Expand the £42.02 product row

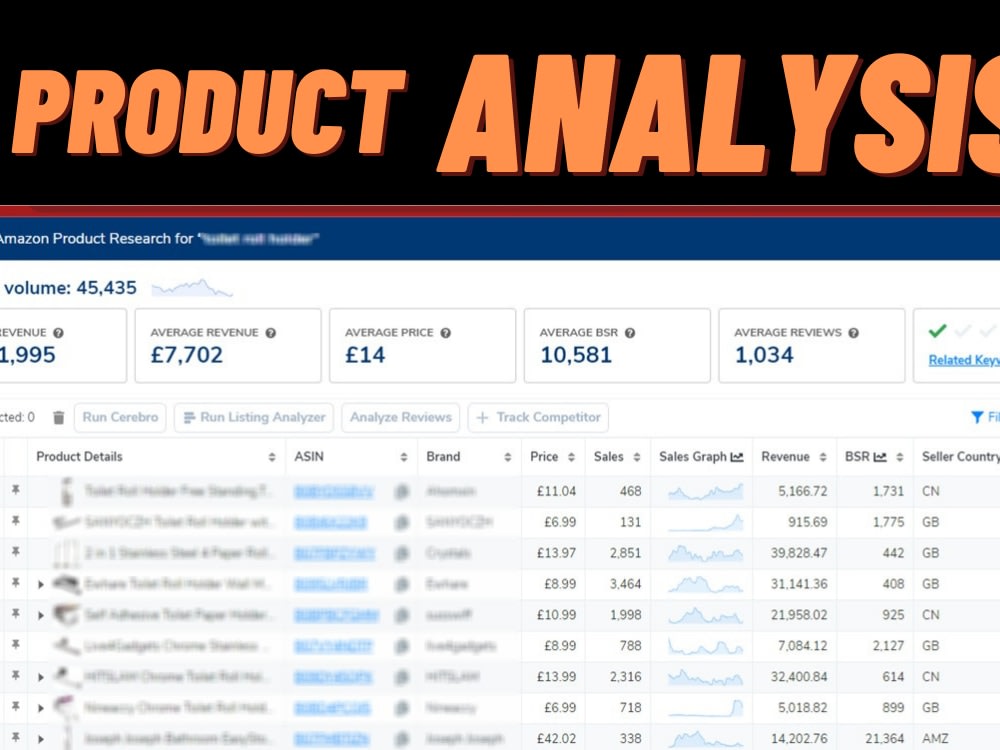coord(41,739)
